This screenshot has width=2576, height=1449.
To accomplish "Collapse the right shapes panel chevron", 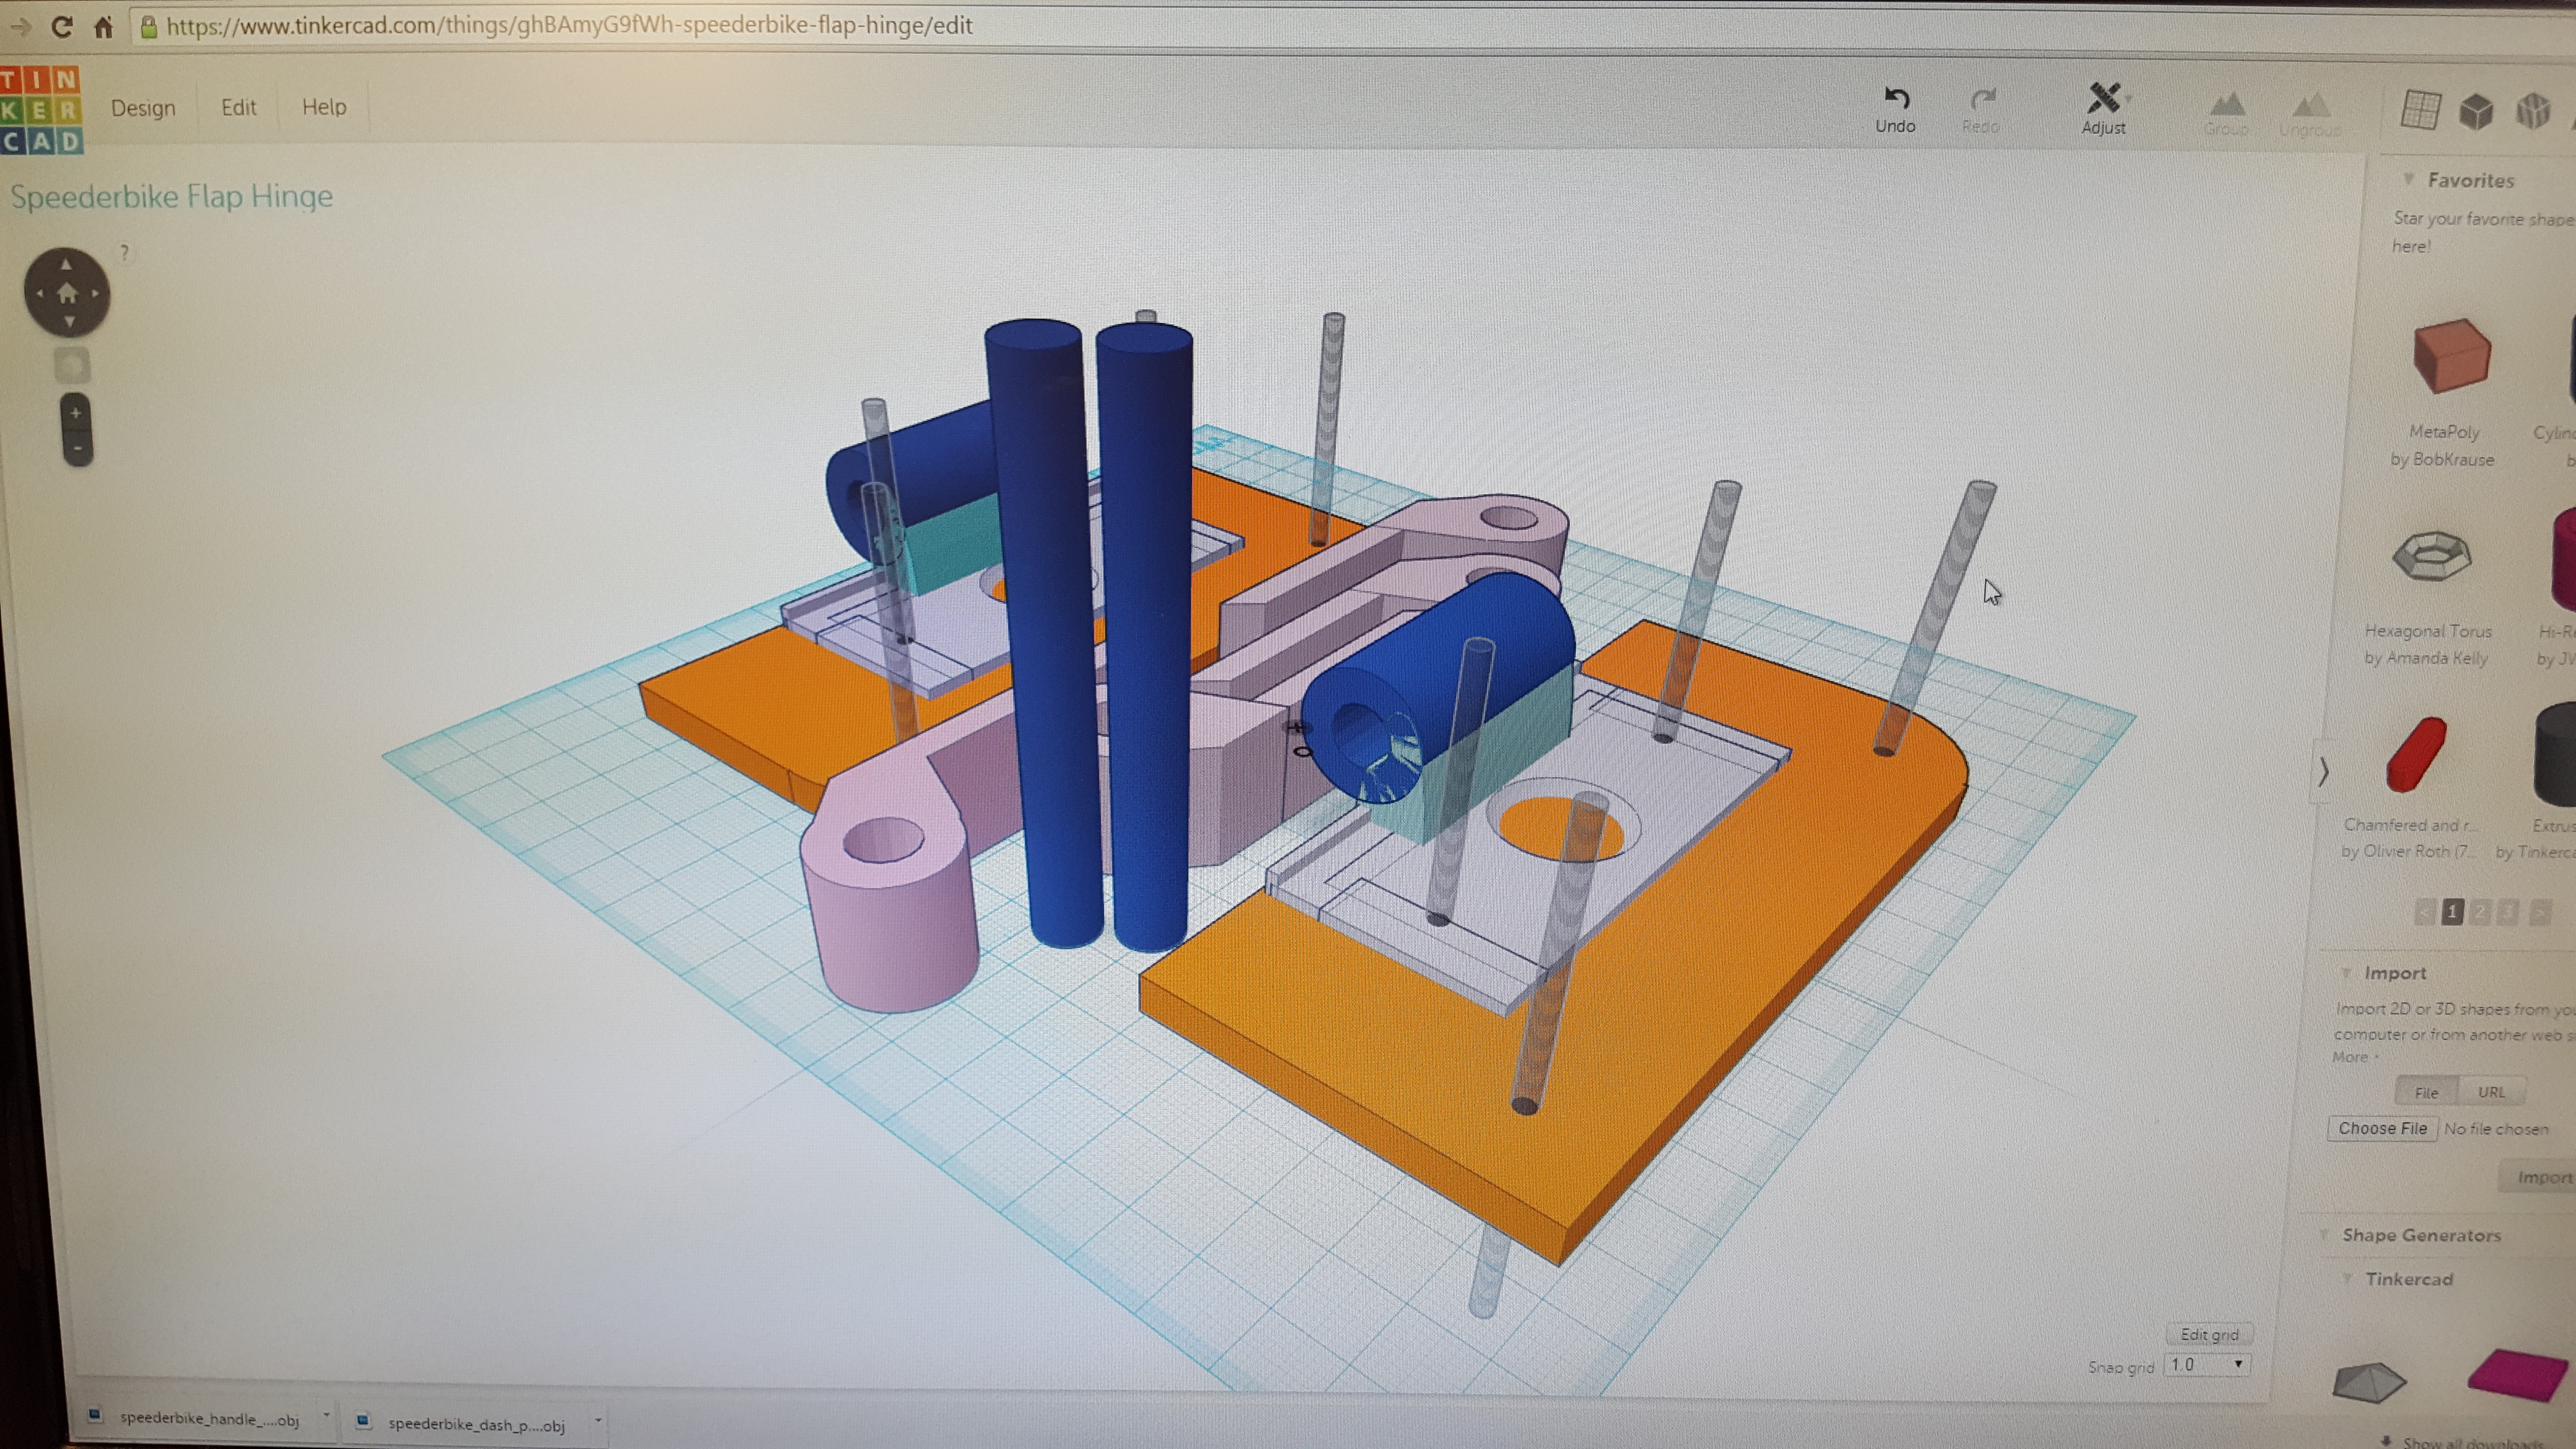I will coord(2324,771).
